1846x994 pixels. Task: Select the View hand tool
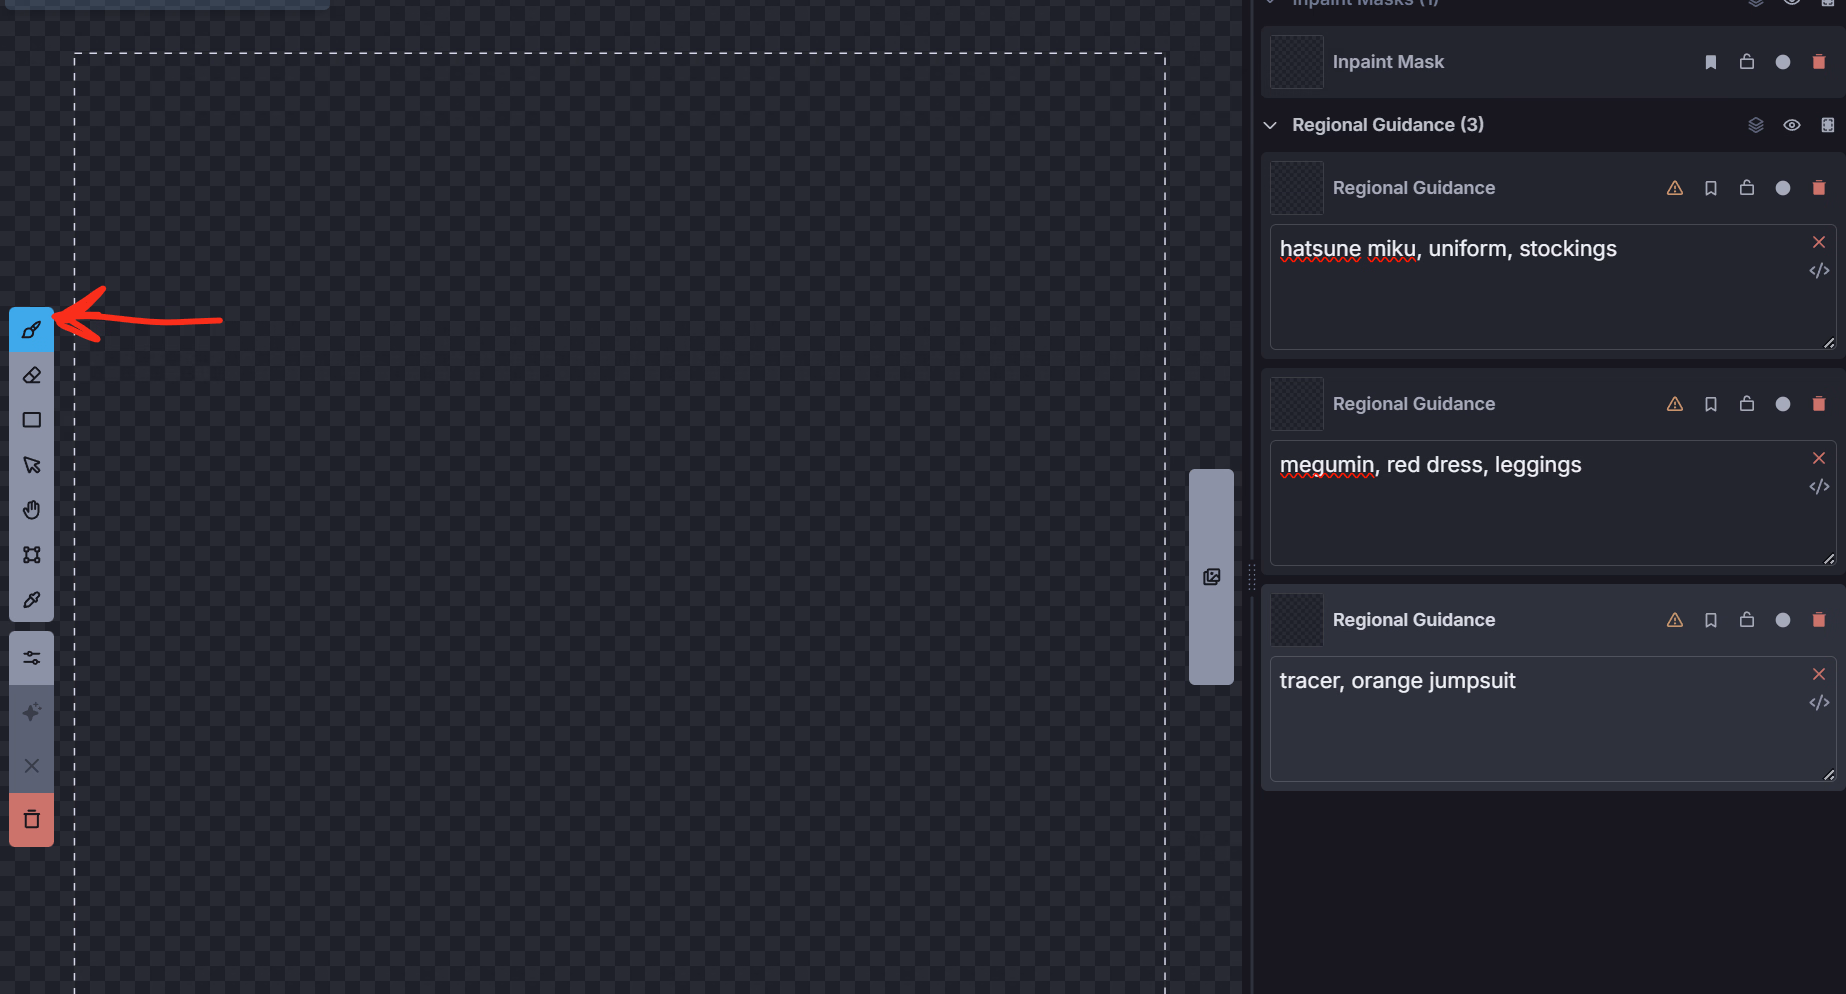[31, 510]
